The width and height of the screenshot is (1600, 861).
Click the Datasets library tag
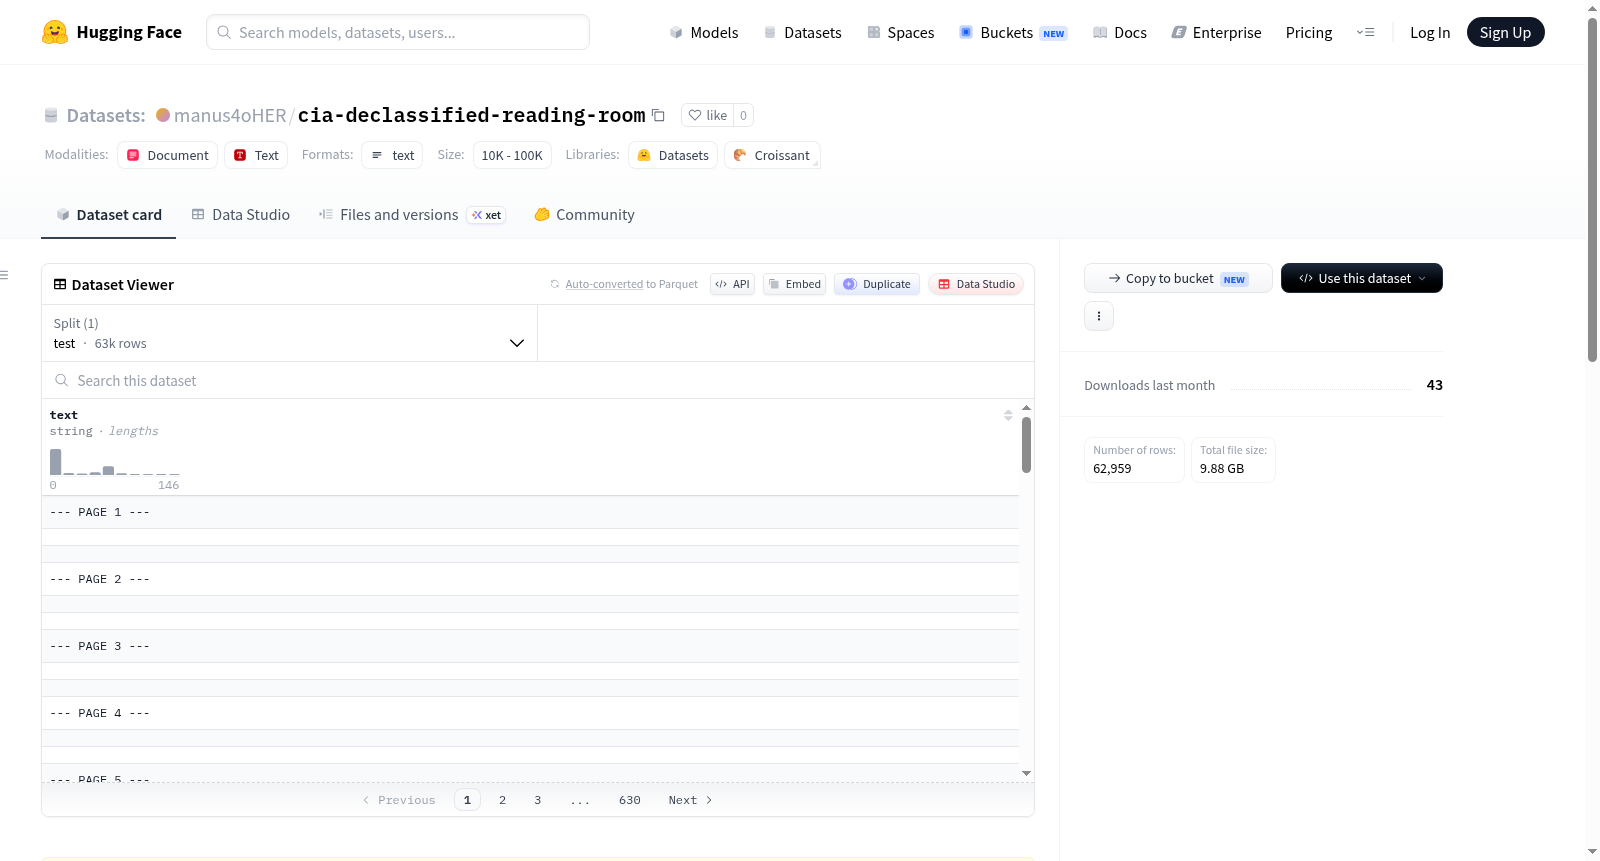(673, 155)
